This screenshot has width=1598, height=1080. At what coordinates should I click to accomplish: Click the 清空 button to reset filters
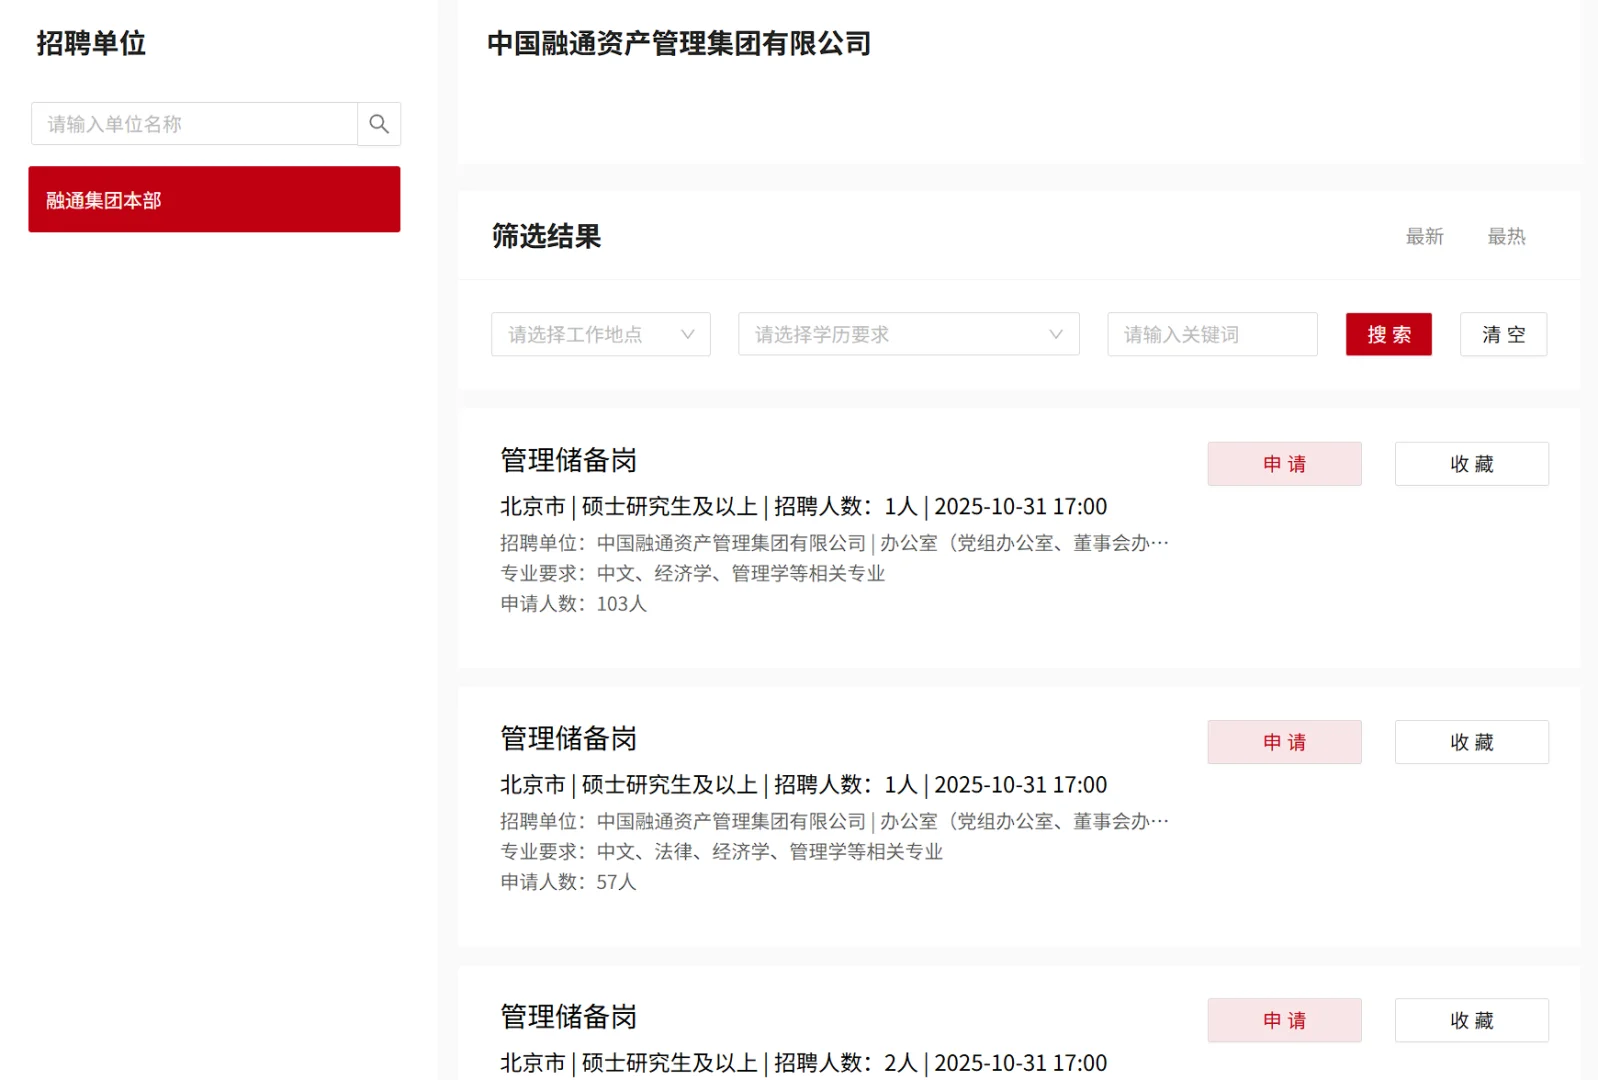(x=1503, y=334)
